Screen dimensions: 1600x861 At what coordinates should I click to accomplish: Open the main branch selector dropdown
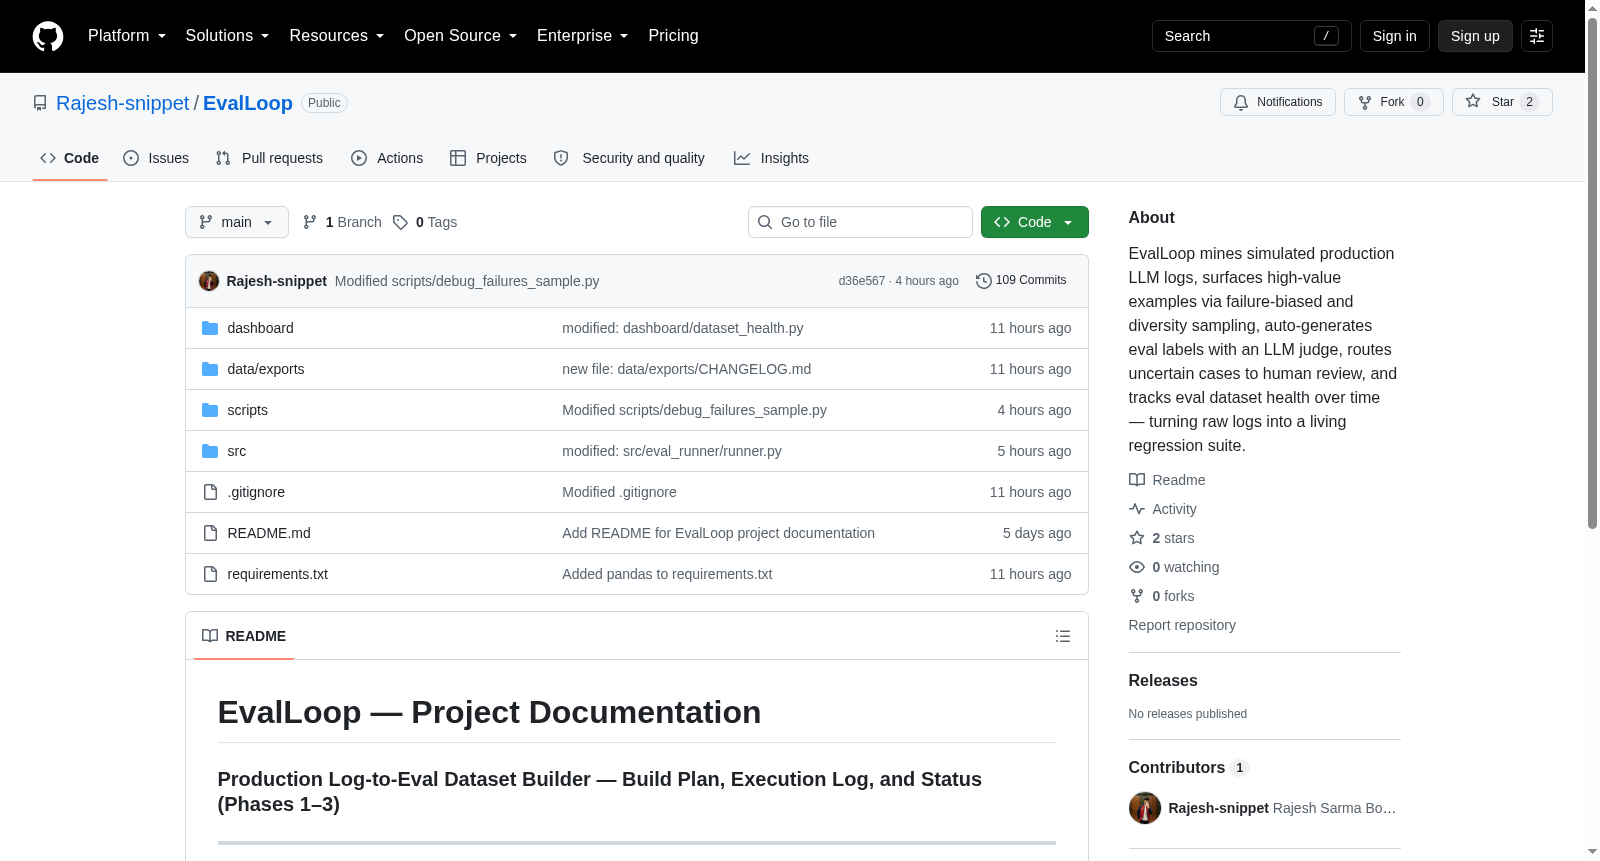point(237,222)
